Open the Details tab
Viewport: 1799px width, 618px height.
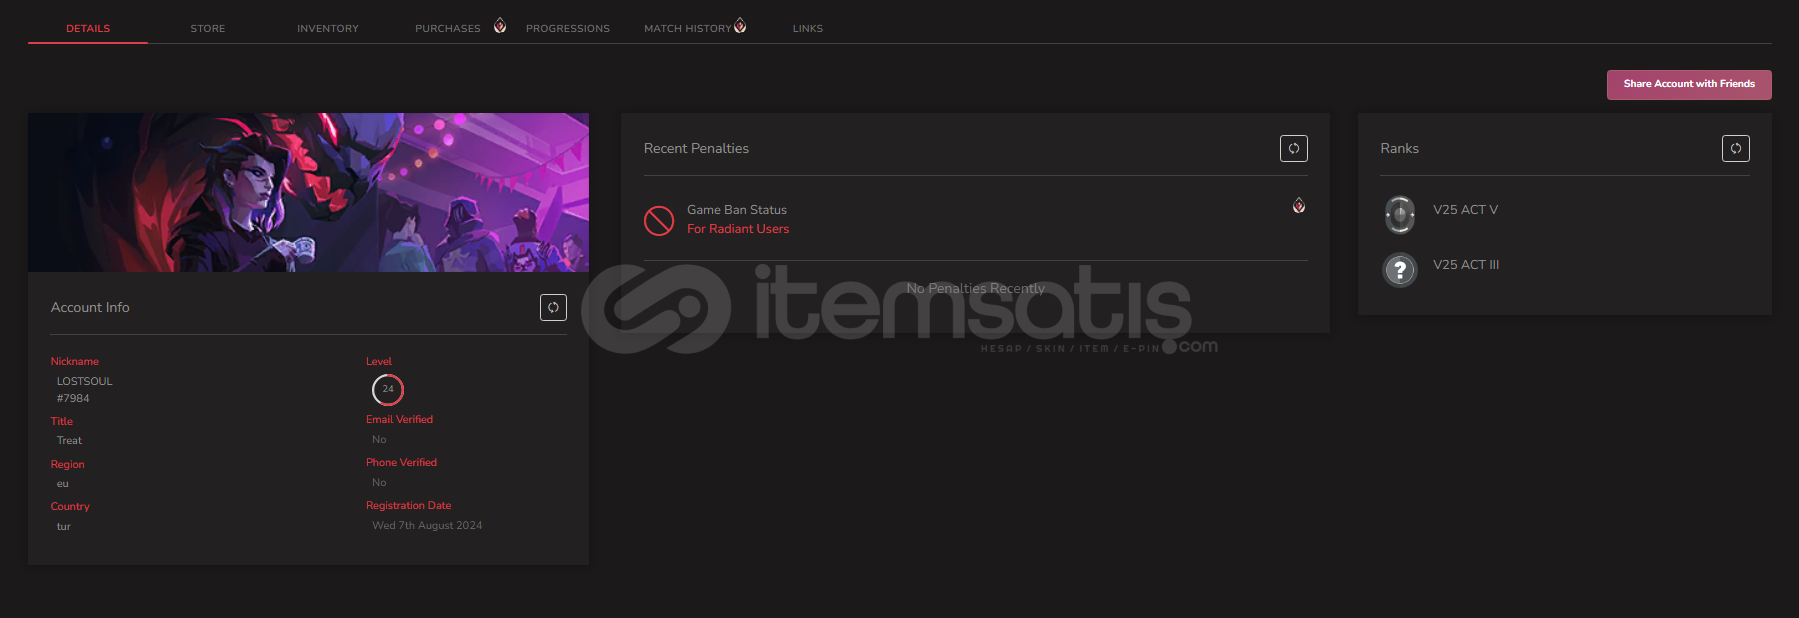(x=88, y=28)
